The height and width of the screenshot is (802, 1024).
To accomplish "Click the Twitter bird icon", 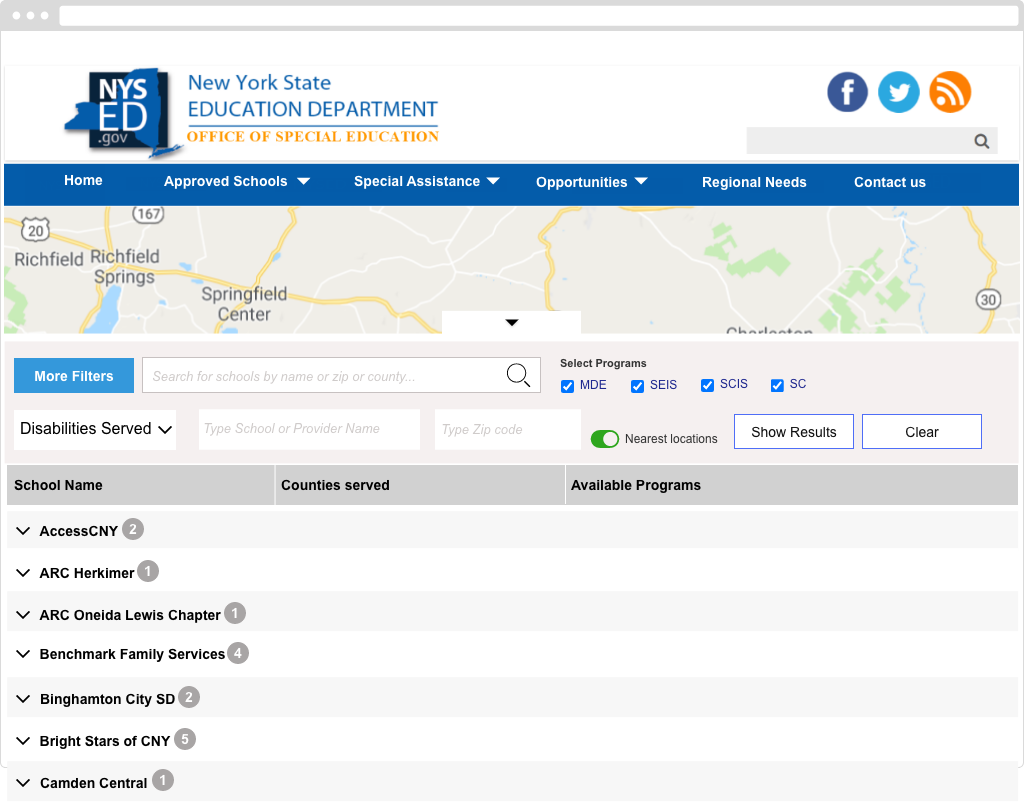I will (898, 92).
